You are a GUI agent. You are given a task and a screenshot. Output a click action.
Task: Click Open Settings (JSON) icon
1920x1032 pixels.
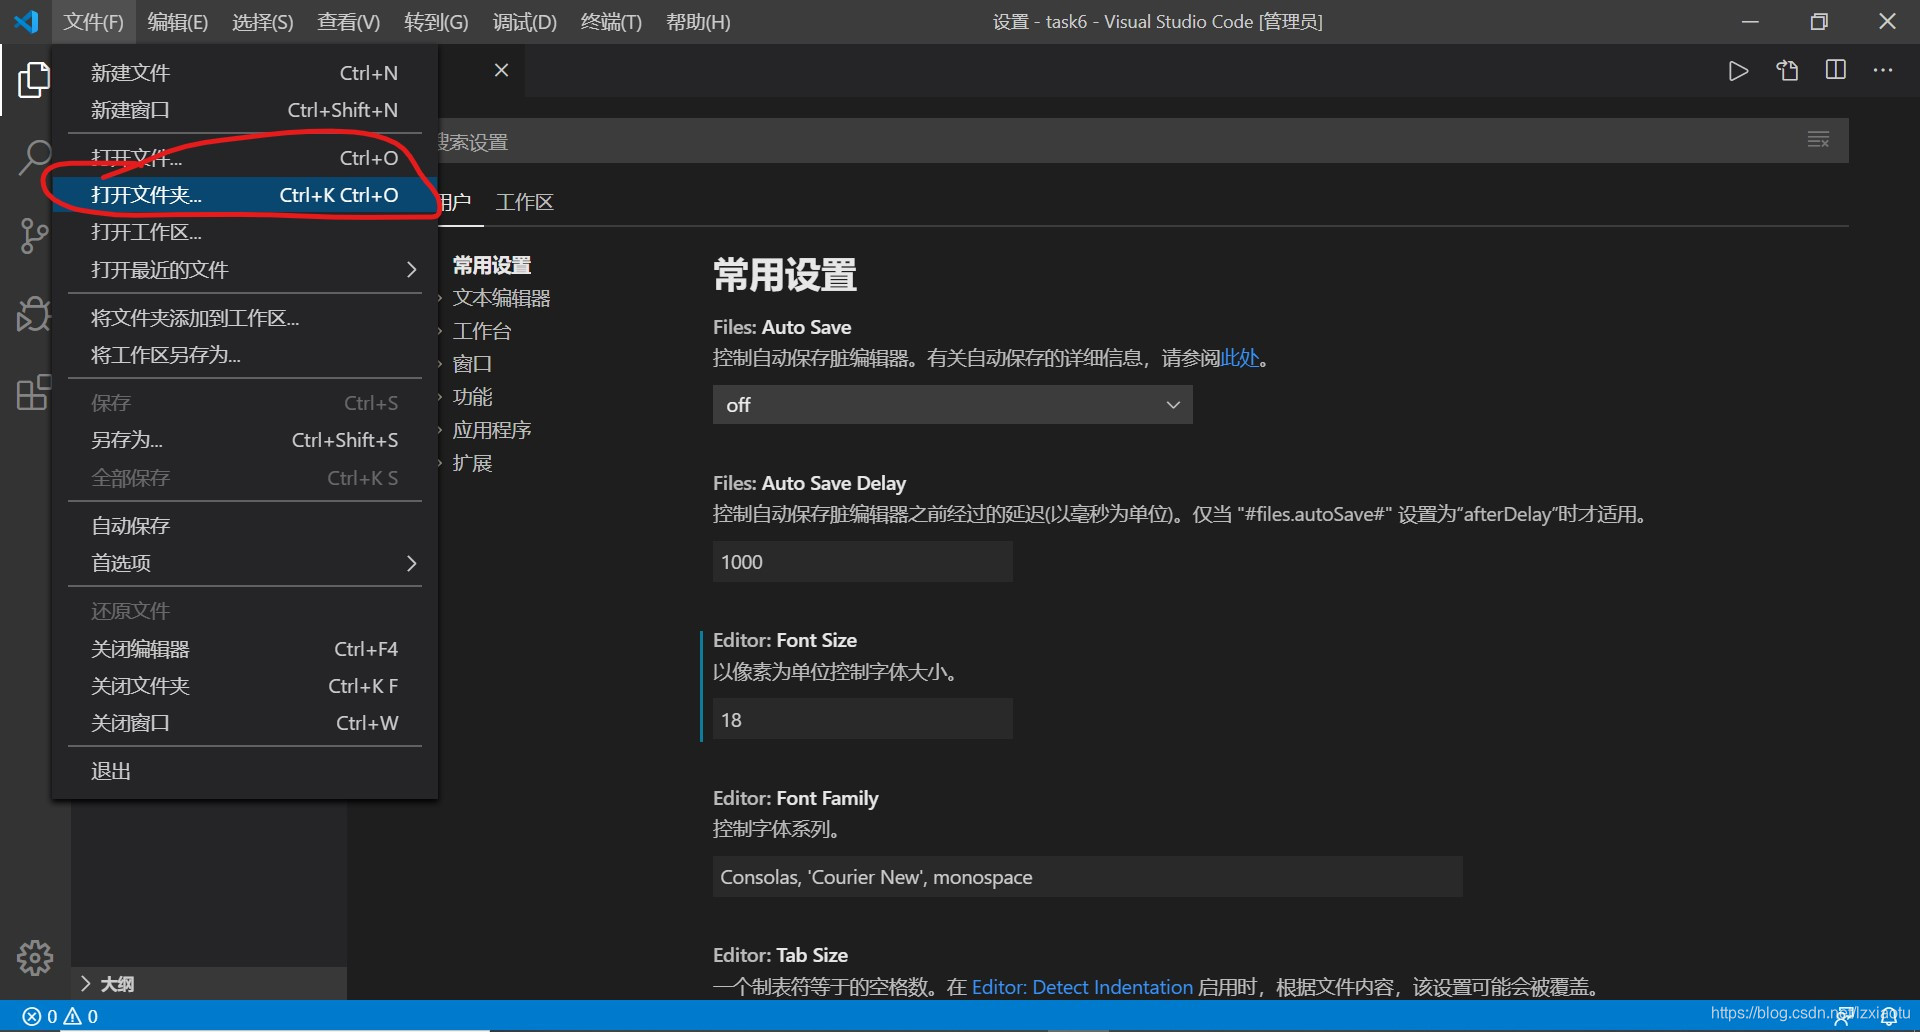click(1787, 71)
